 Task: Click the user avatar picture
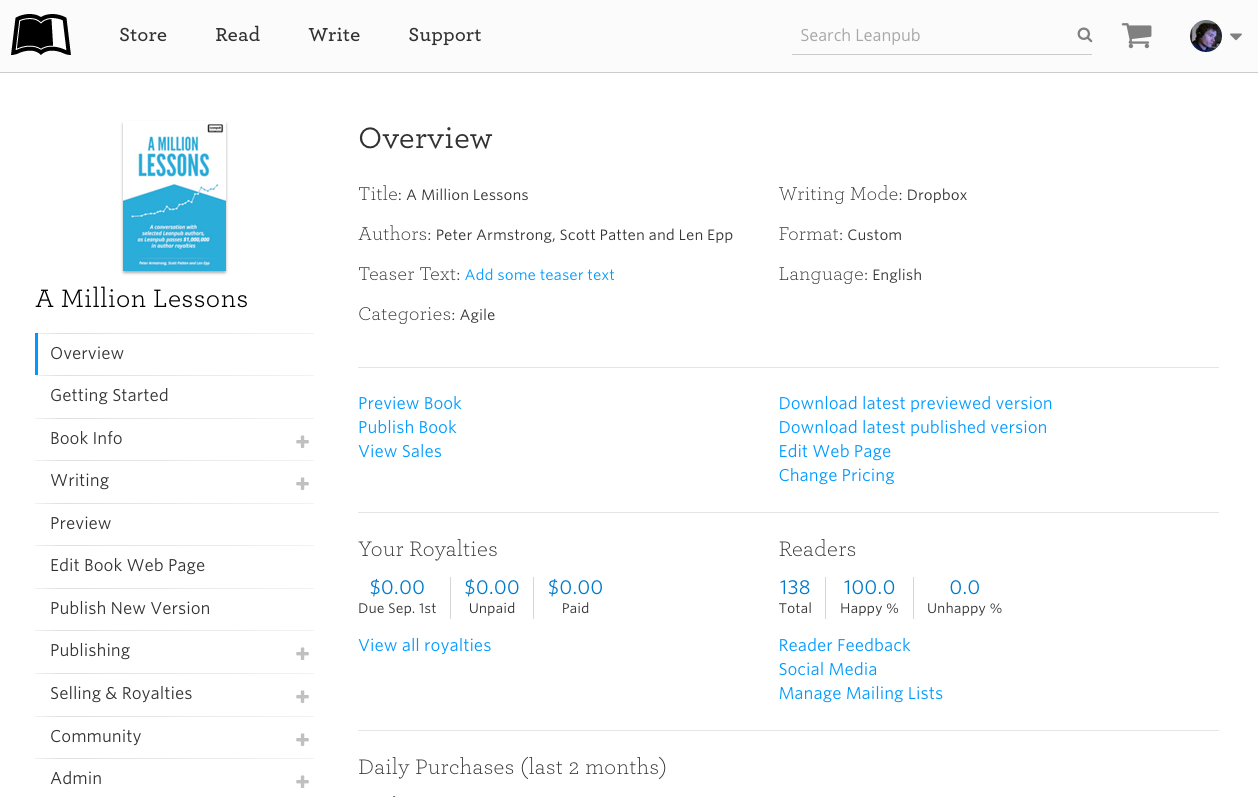click(x=1205, y=36)
